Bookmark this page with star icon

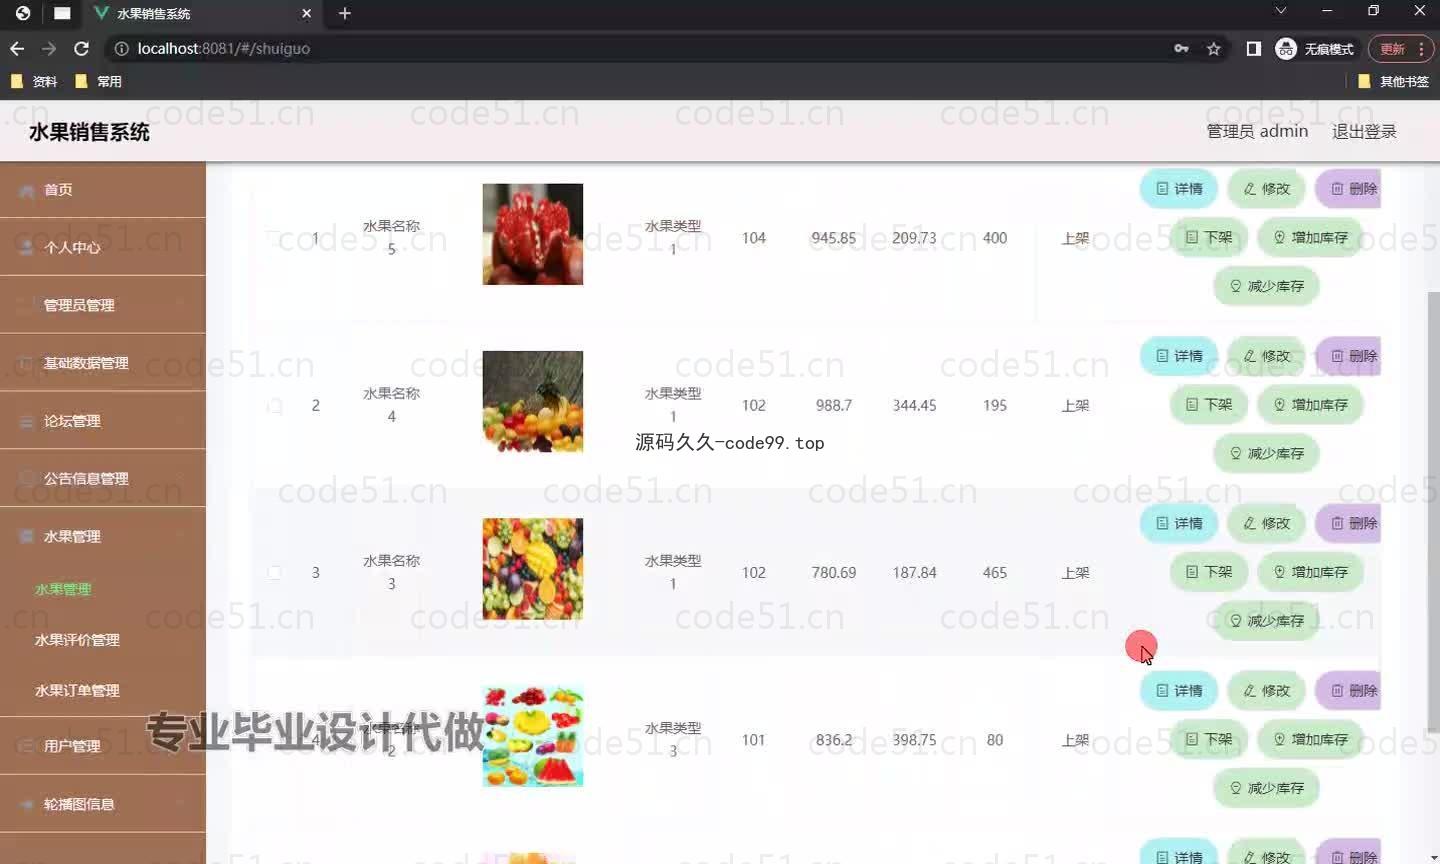(x=1214, y=48)
